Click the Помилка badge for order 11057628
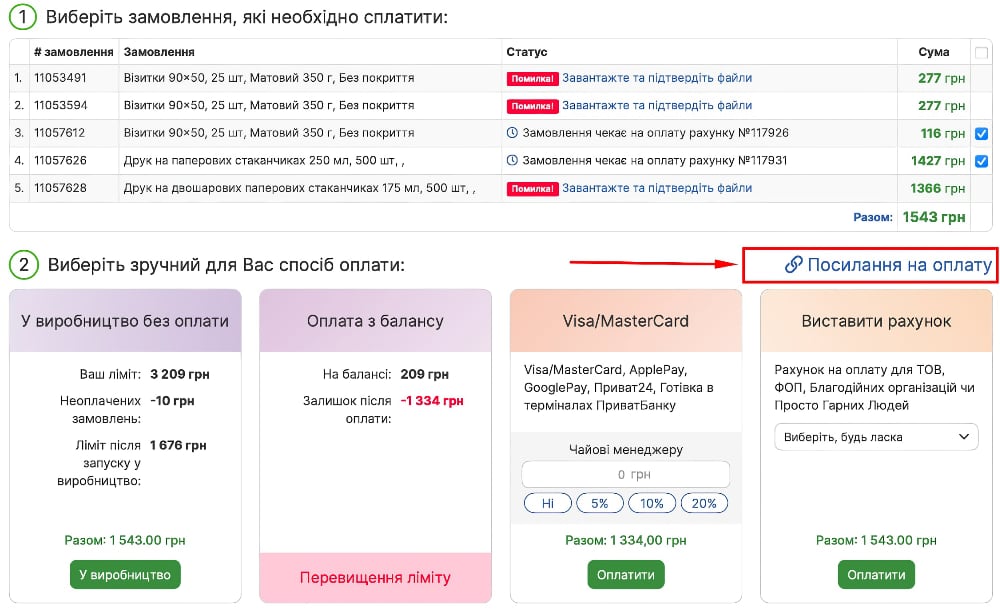 (533, 189)
